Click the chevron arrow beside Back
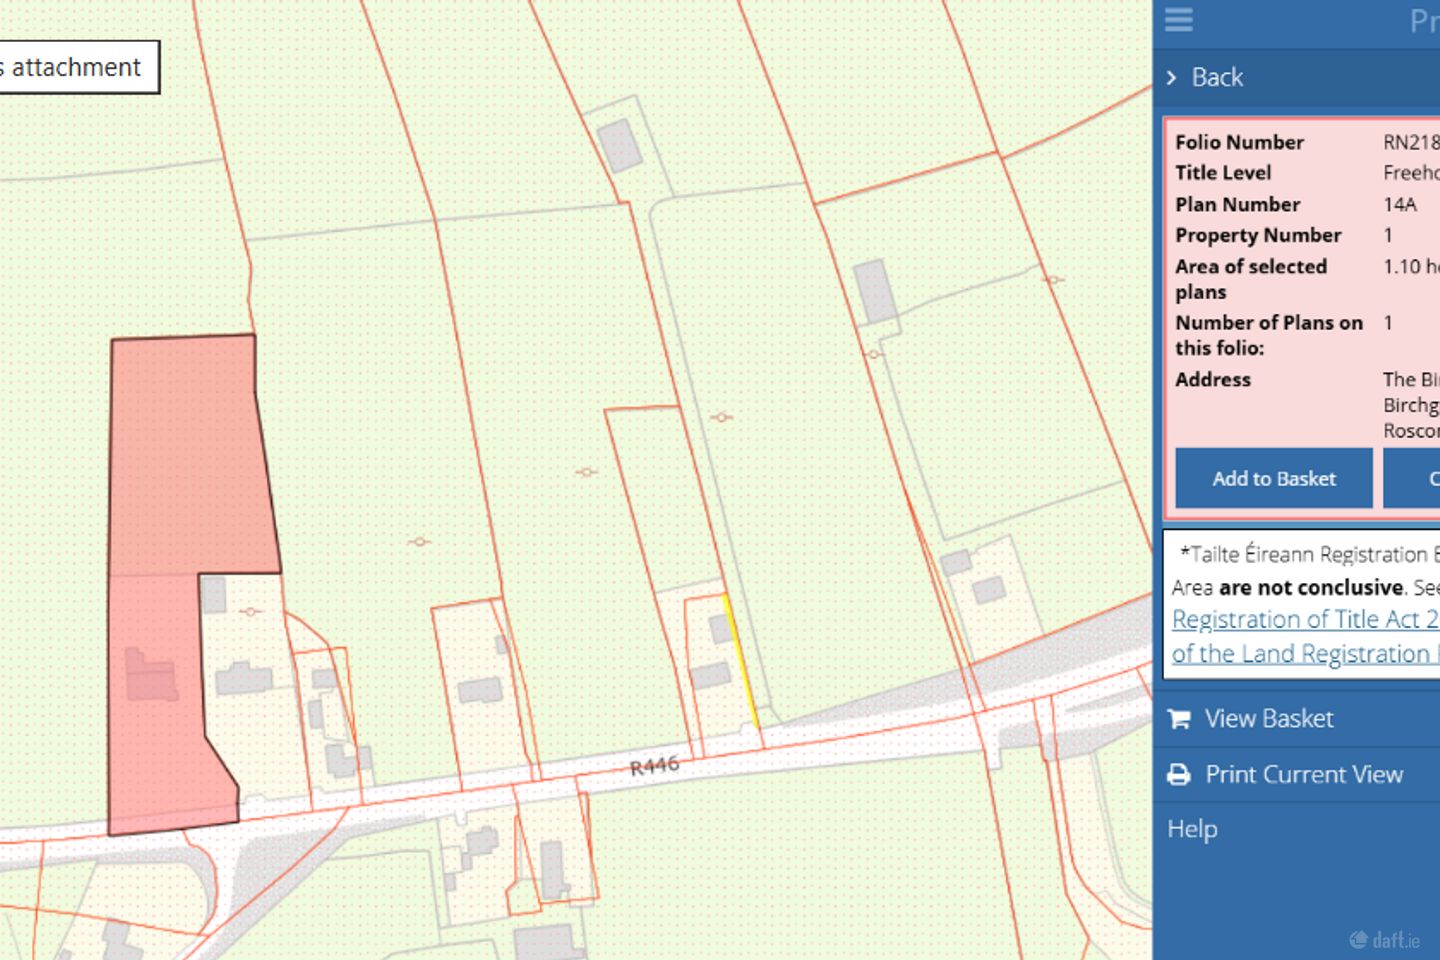The image size is (1440, 960). point(1173,76)
